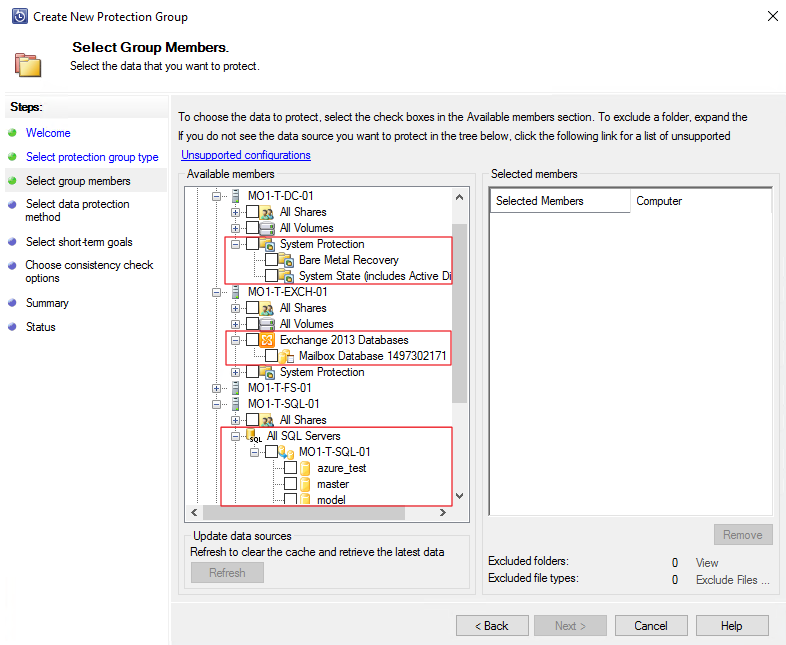Expand the MO1-T-FS-01 server node
The image size is (786, 645).
tap(217, 388)
